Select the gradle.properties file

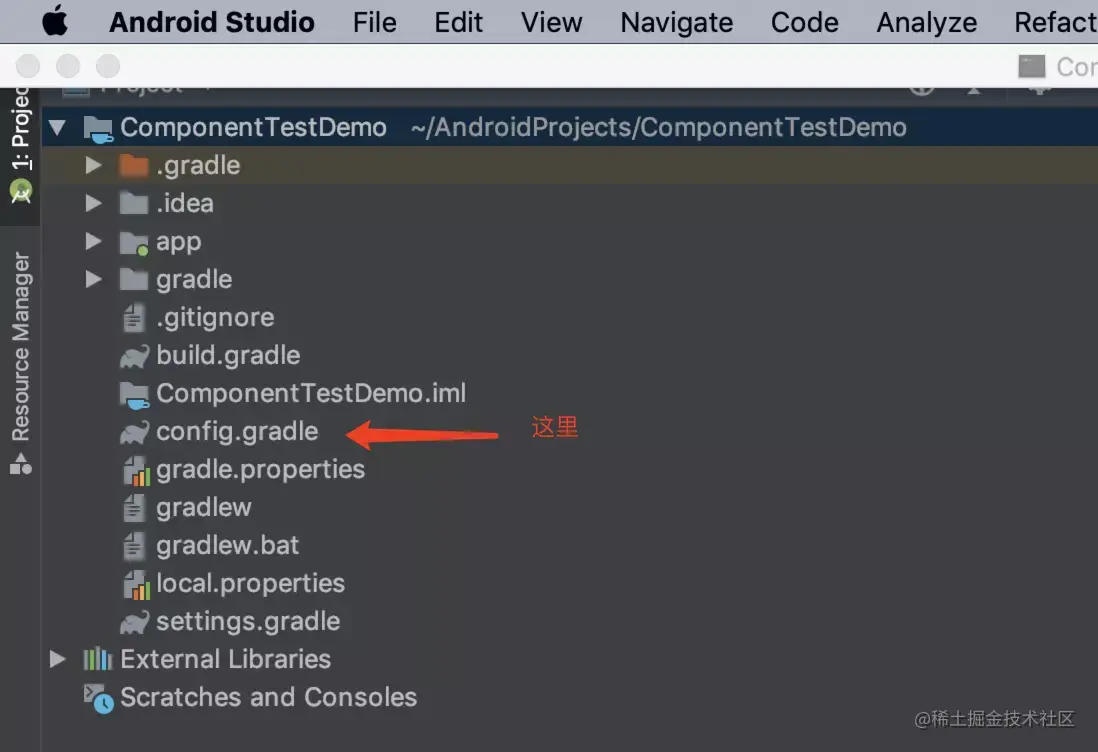(x=260, y=469)
